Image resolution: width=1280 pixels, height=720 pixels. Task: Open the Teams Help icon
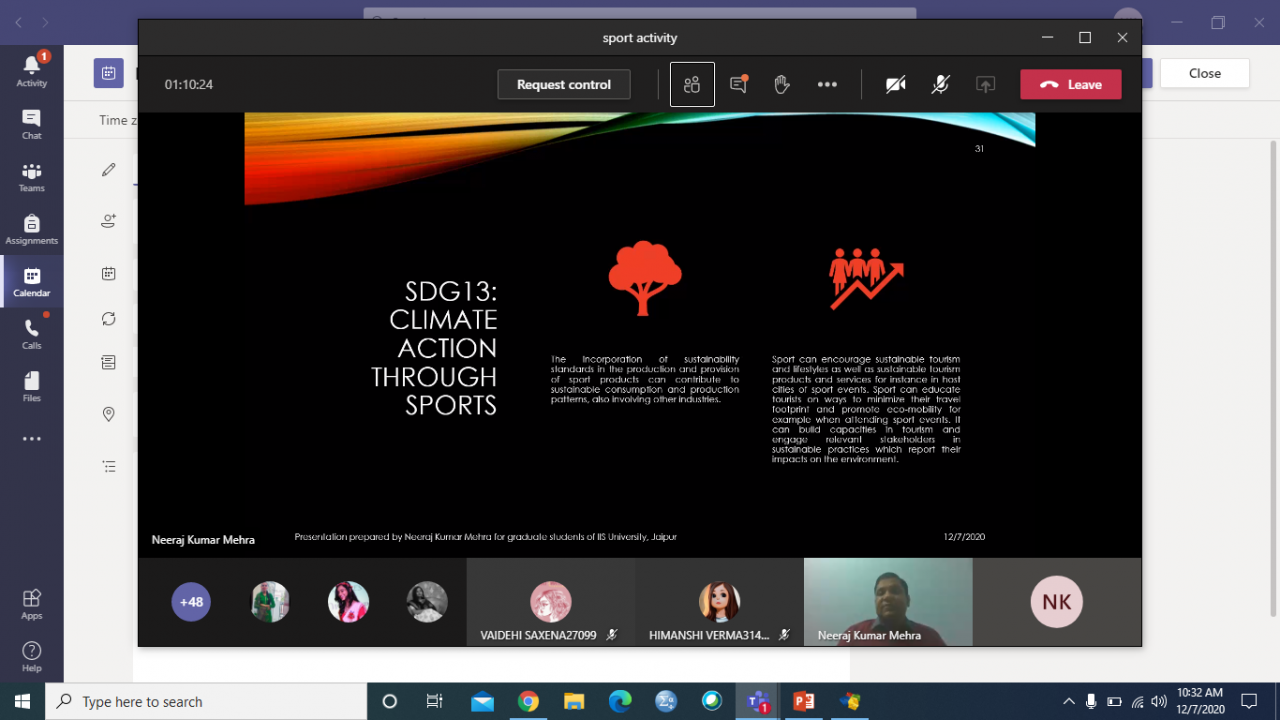(31, 656)
